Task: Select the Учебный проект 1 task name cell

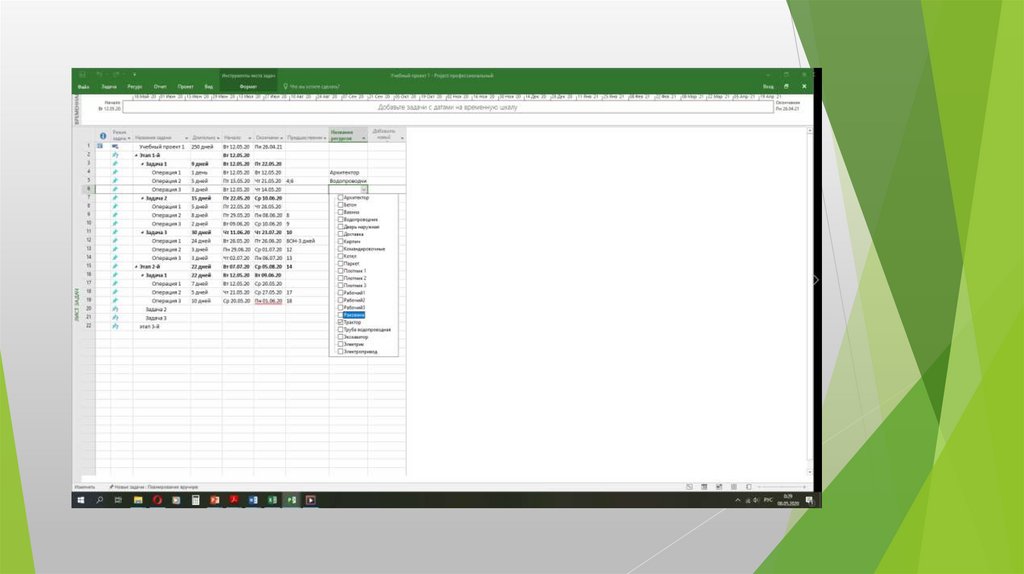Action: (x=161, y=147)
